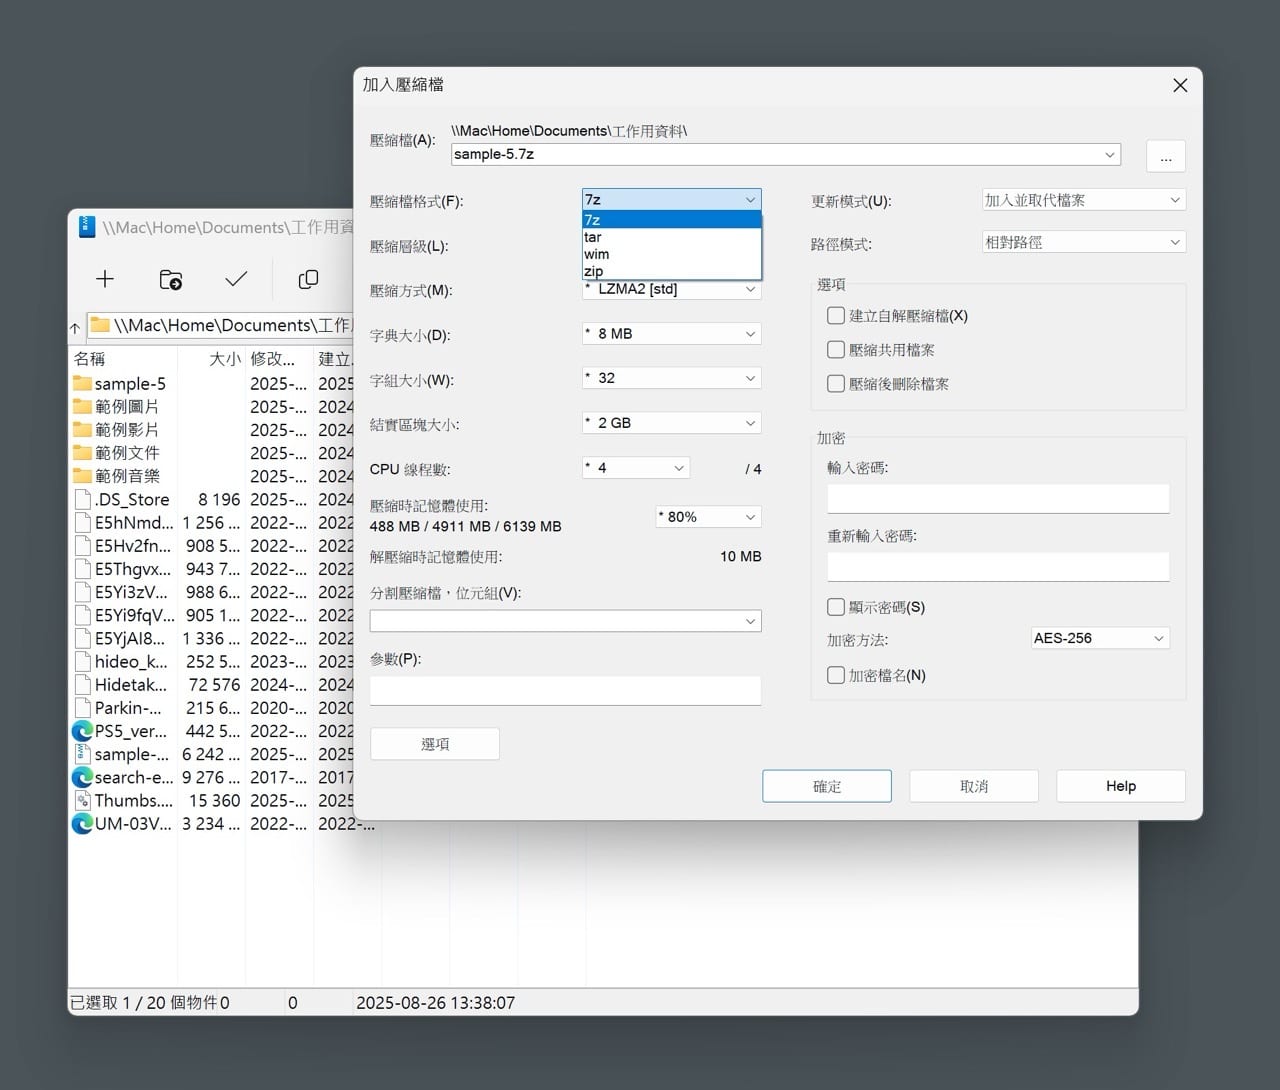
Task: Open the 結實區塊大小 2 GB dropdown
Action: click(671, 423)
